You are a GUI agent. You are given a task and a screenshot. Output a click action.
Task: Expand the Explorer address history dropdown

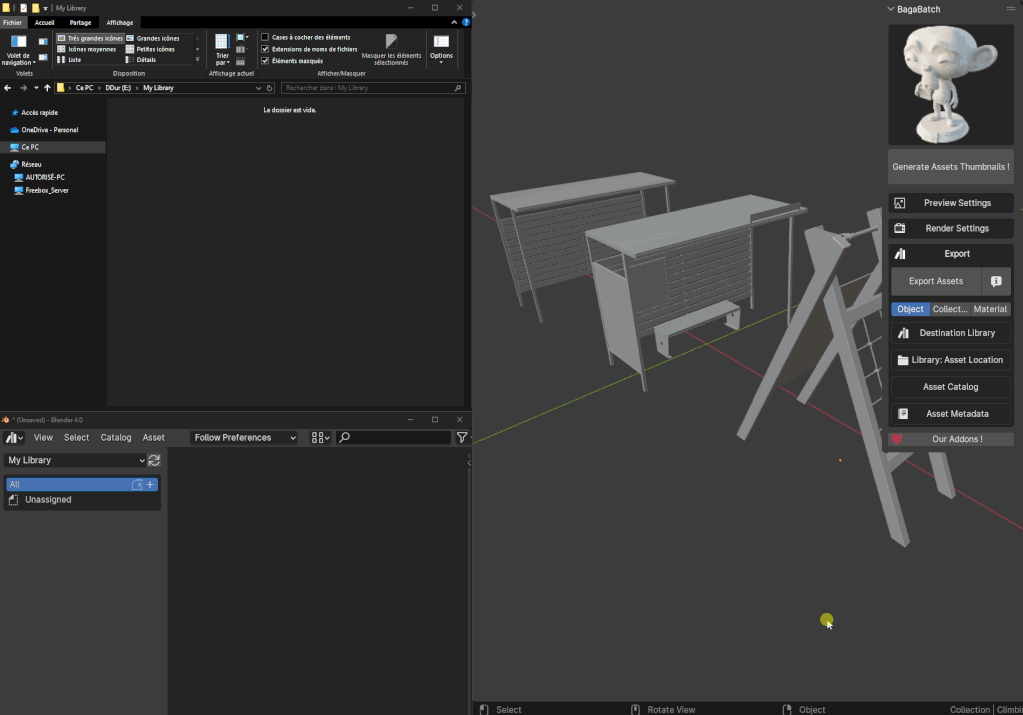[259, 88]
